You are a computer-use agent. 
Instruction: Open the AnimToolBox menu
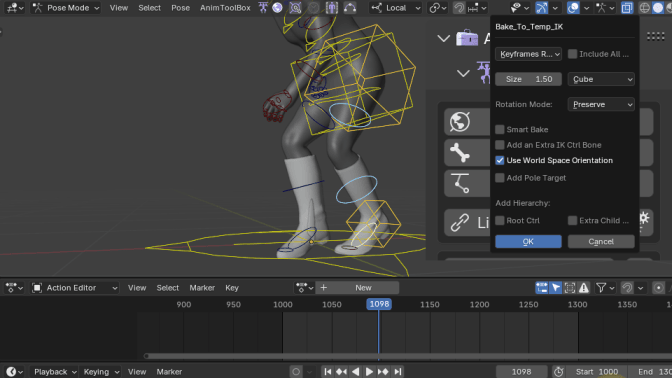tap(225, 8)
